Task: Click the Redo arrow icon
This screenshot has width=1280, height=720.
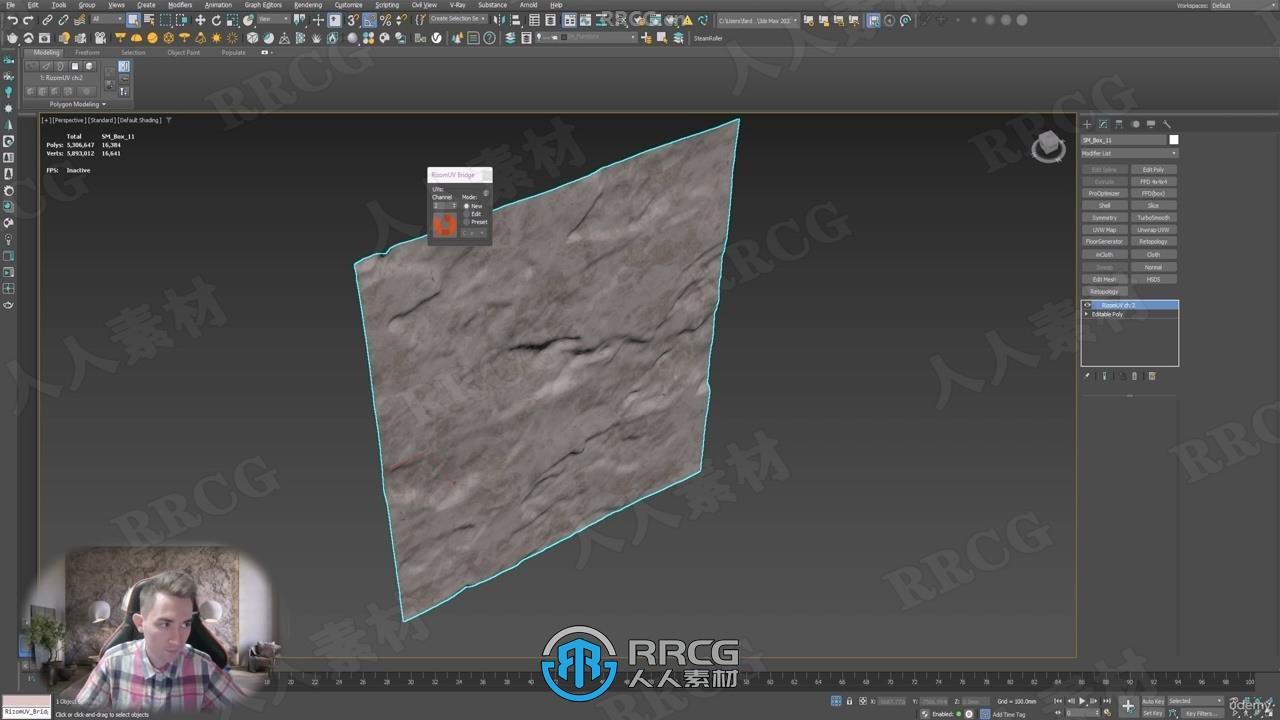Action: coord(29,20)
